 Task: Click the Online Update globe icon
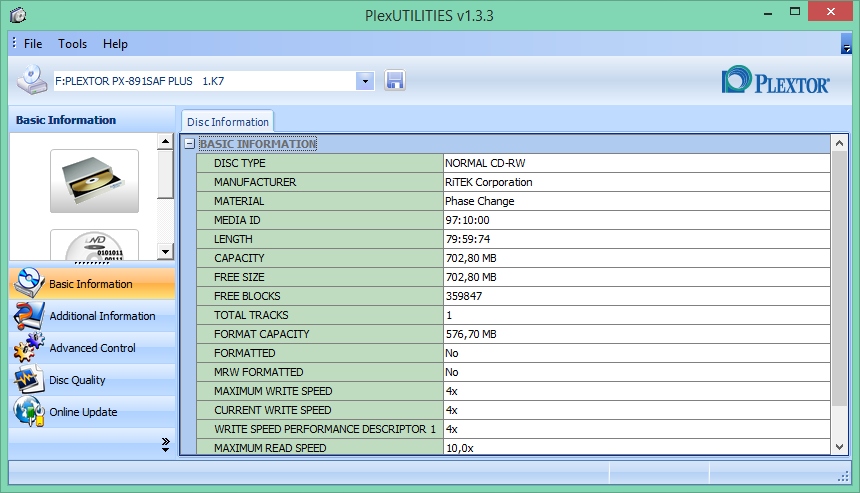[x=28, y=412]
